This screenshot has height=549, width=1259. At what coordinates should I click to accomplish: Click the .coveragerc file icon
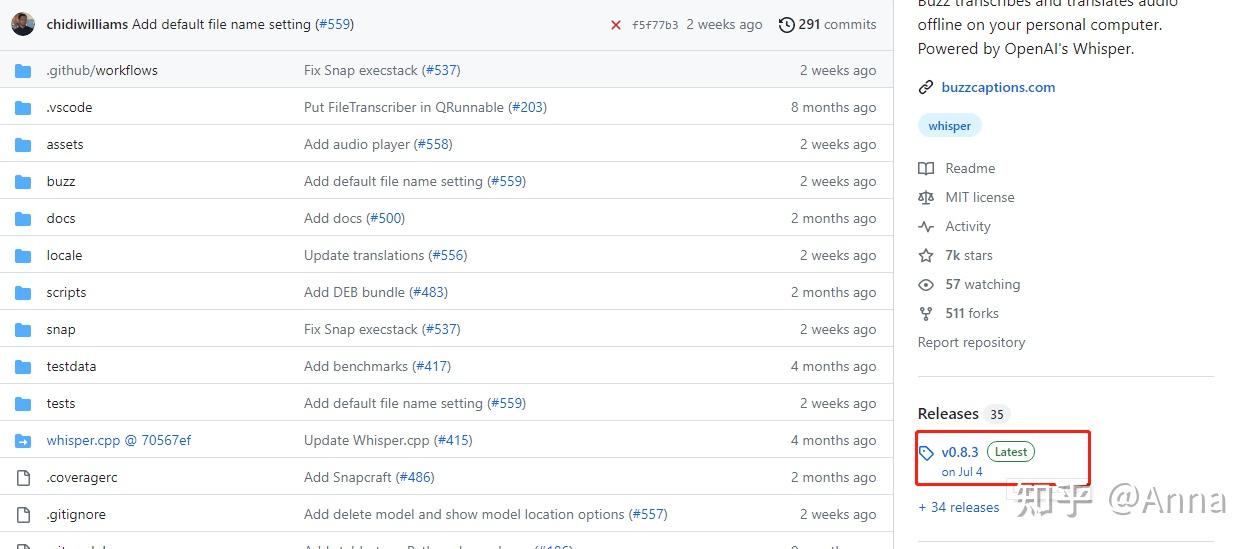[x=23, y=478]
